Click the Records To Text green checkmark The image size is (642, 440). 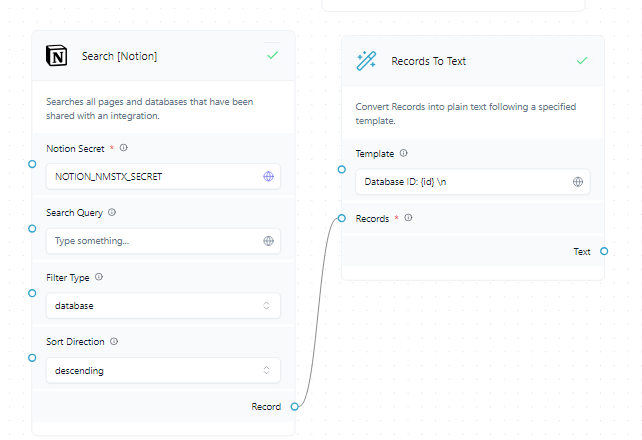tap(582, 61)
